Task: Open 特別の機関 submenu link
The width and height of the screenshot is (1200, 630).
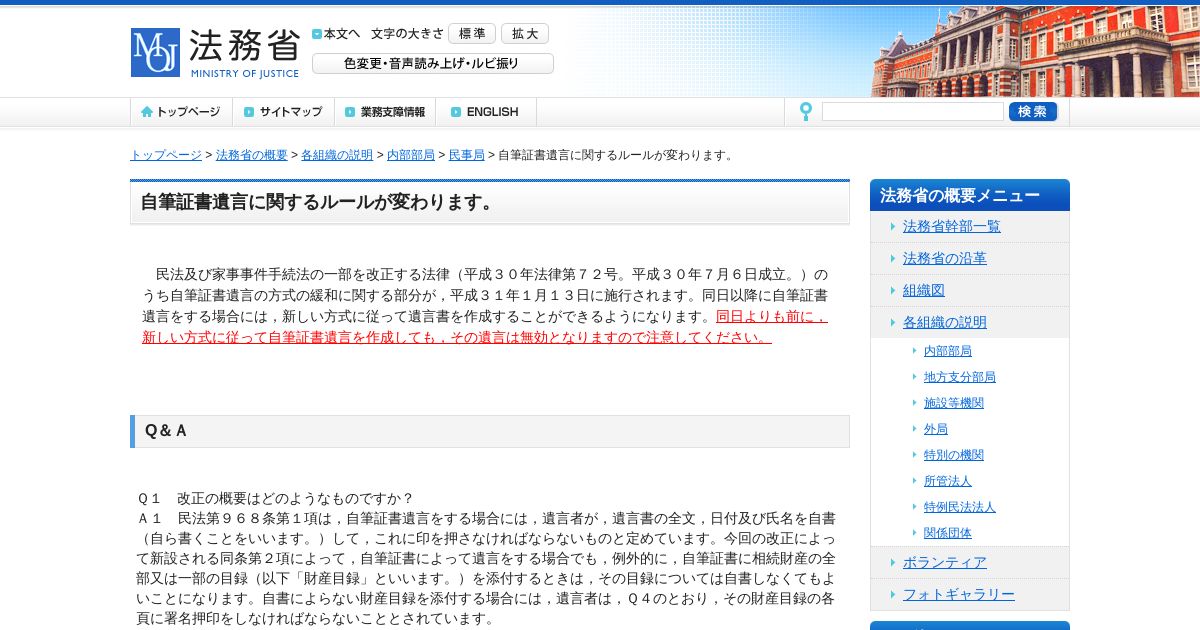Action: (x=954, y=455)
